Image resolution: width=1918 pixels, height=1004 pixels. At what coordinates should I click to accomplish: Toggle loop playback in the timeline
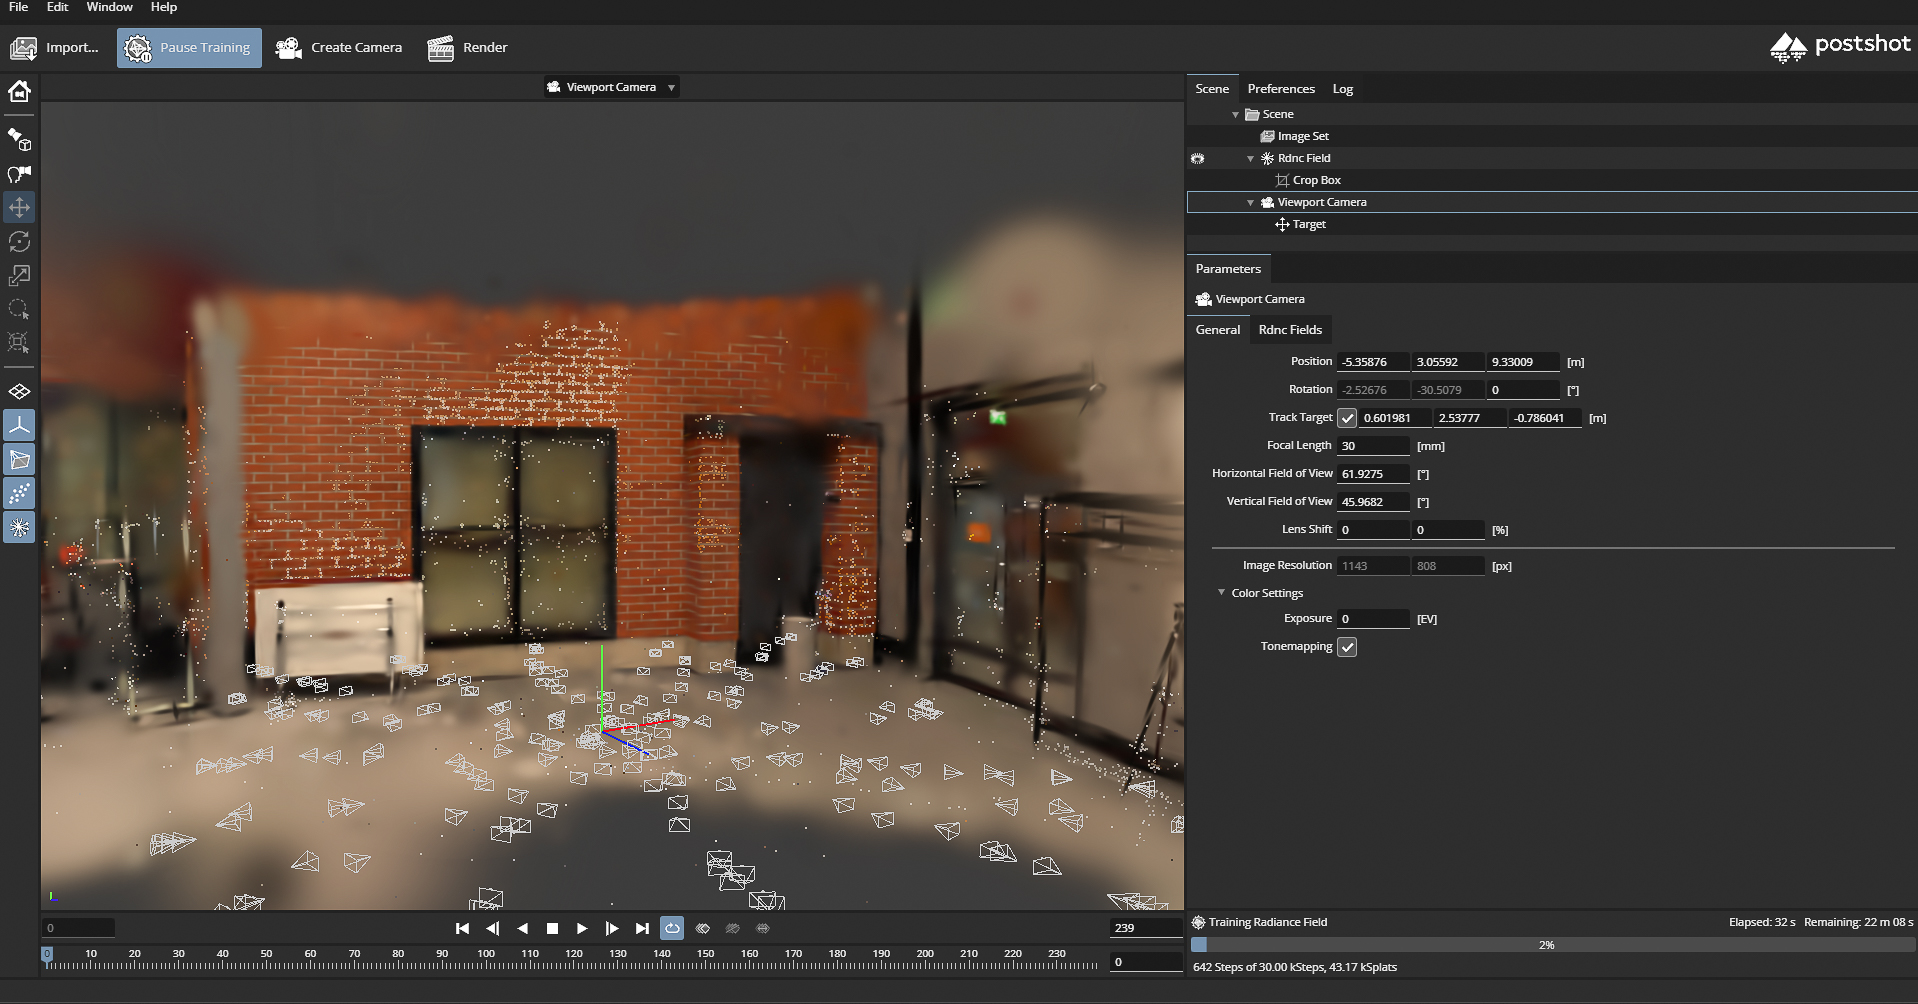coord(672,928)
